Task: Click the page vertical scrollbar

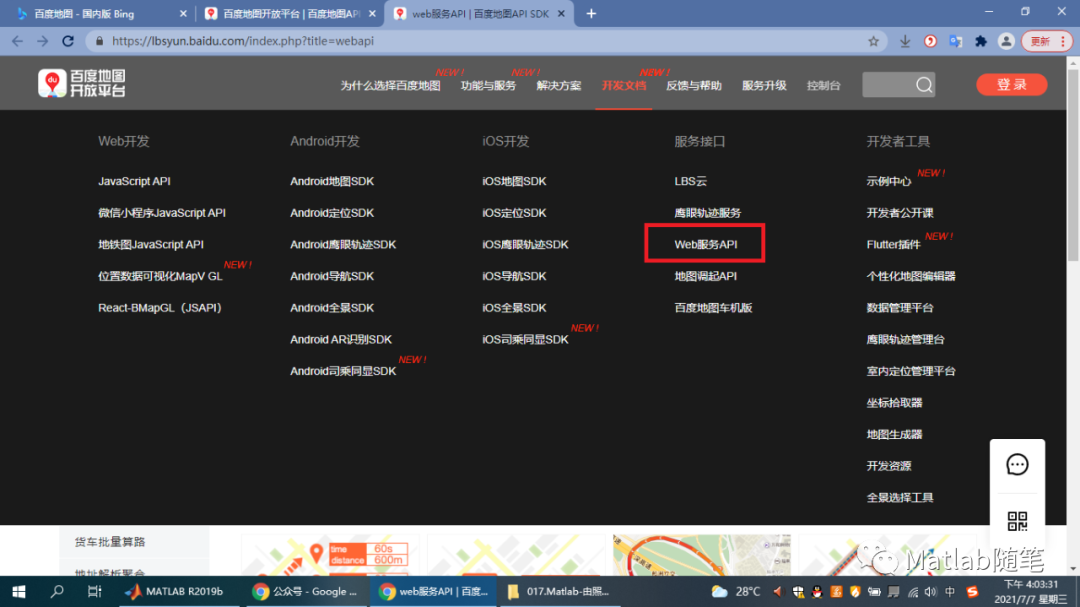Action: point(1073,163)
